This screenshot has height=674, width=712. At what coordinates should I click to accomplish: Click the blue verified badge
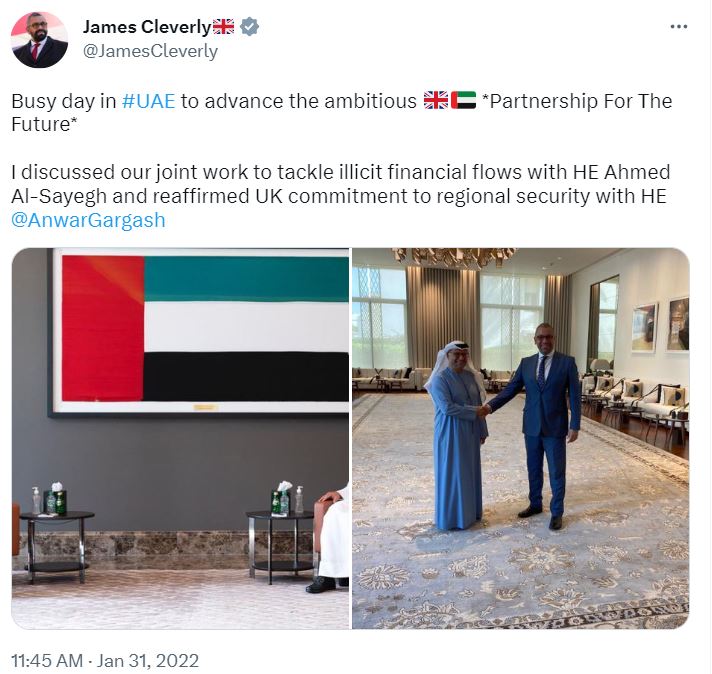(249, 27)
